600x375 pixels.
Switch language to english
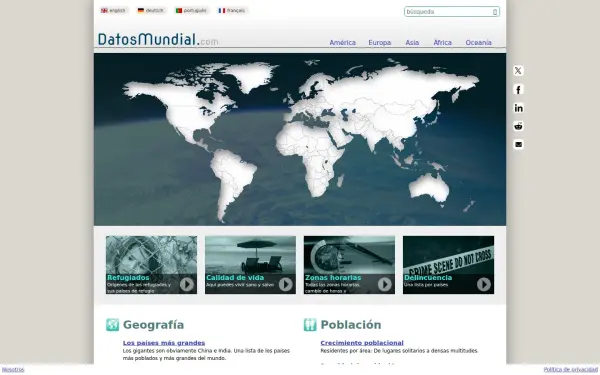(x=113, y=10)
